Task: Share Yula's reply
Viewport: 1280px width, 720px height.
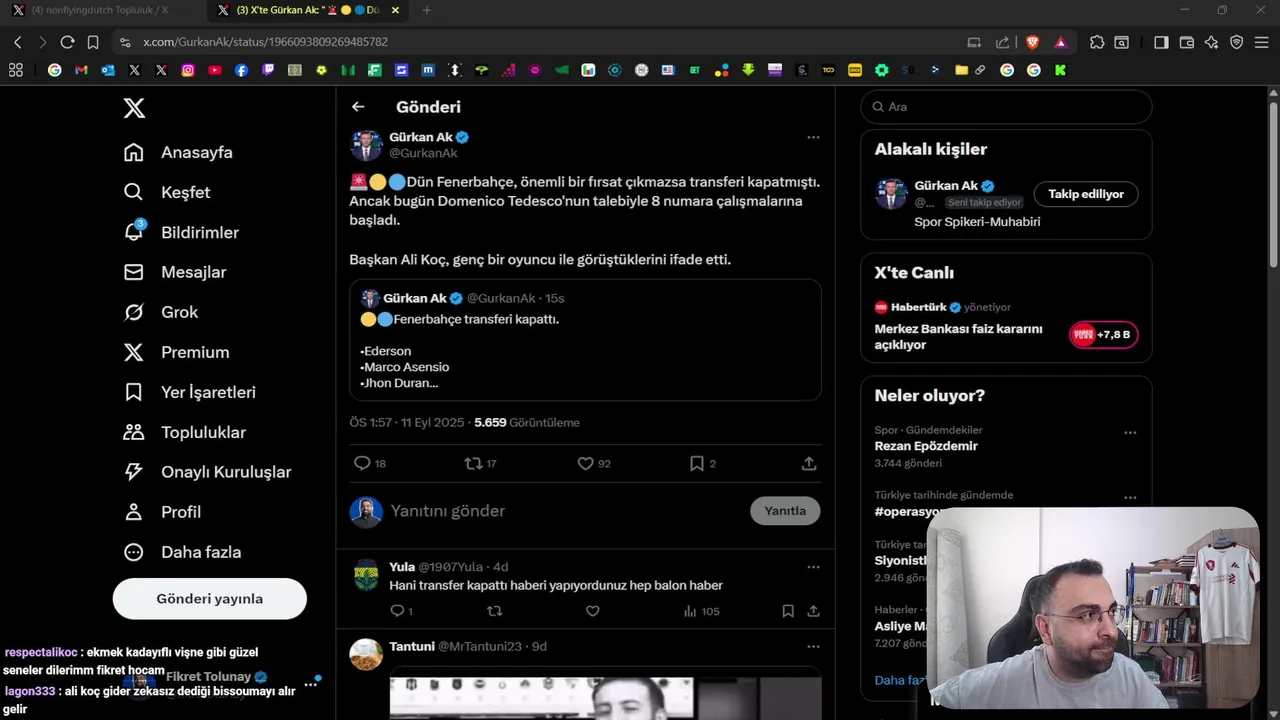Action: point(813,611)
